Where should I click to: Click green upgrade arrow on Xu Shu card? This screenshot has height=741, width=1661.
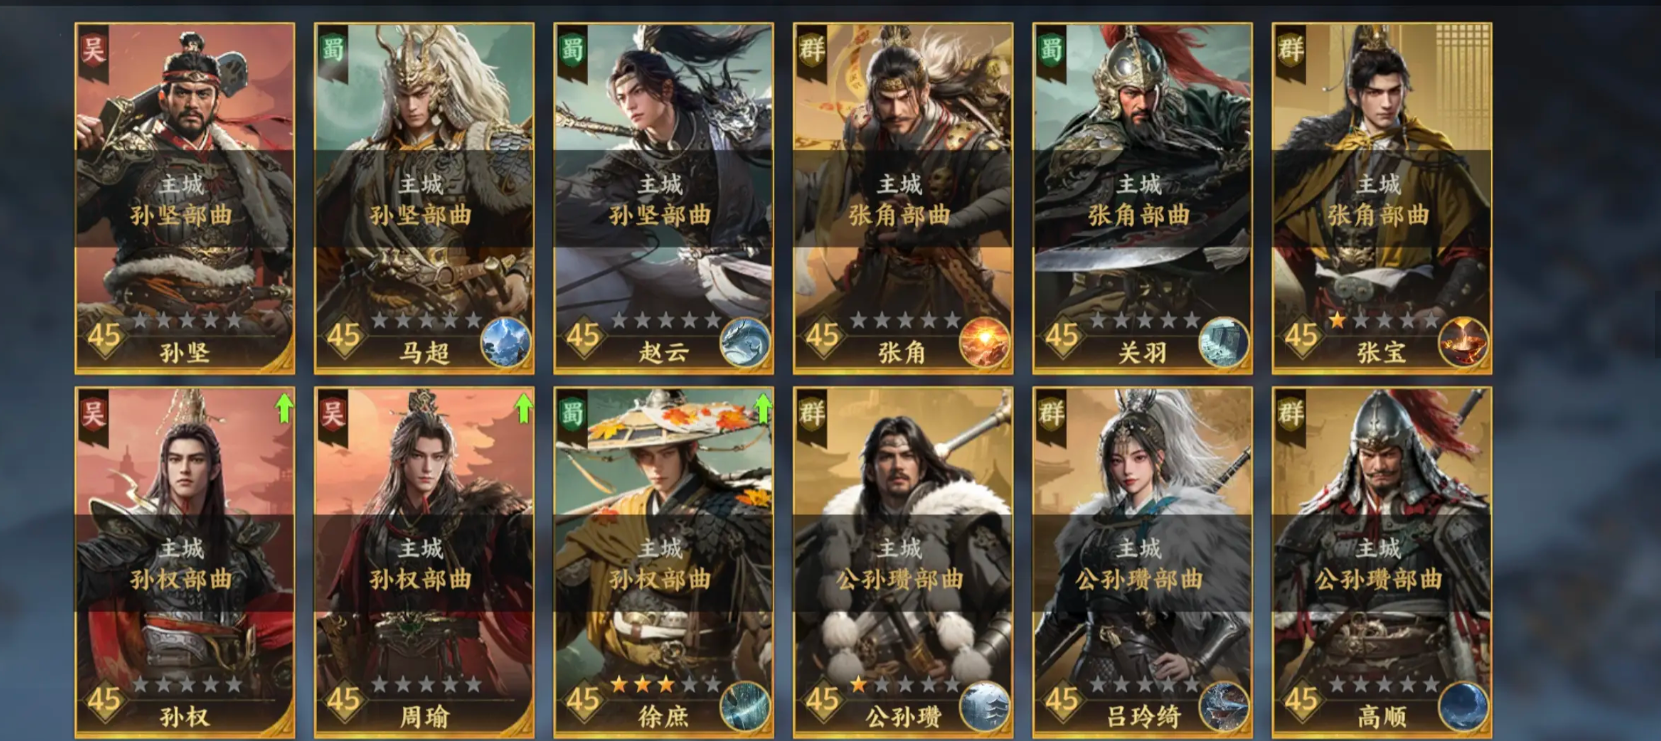tap(763, 408)
